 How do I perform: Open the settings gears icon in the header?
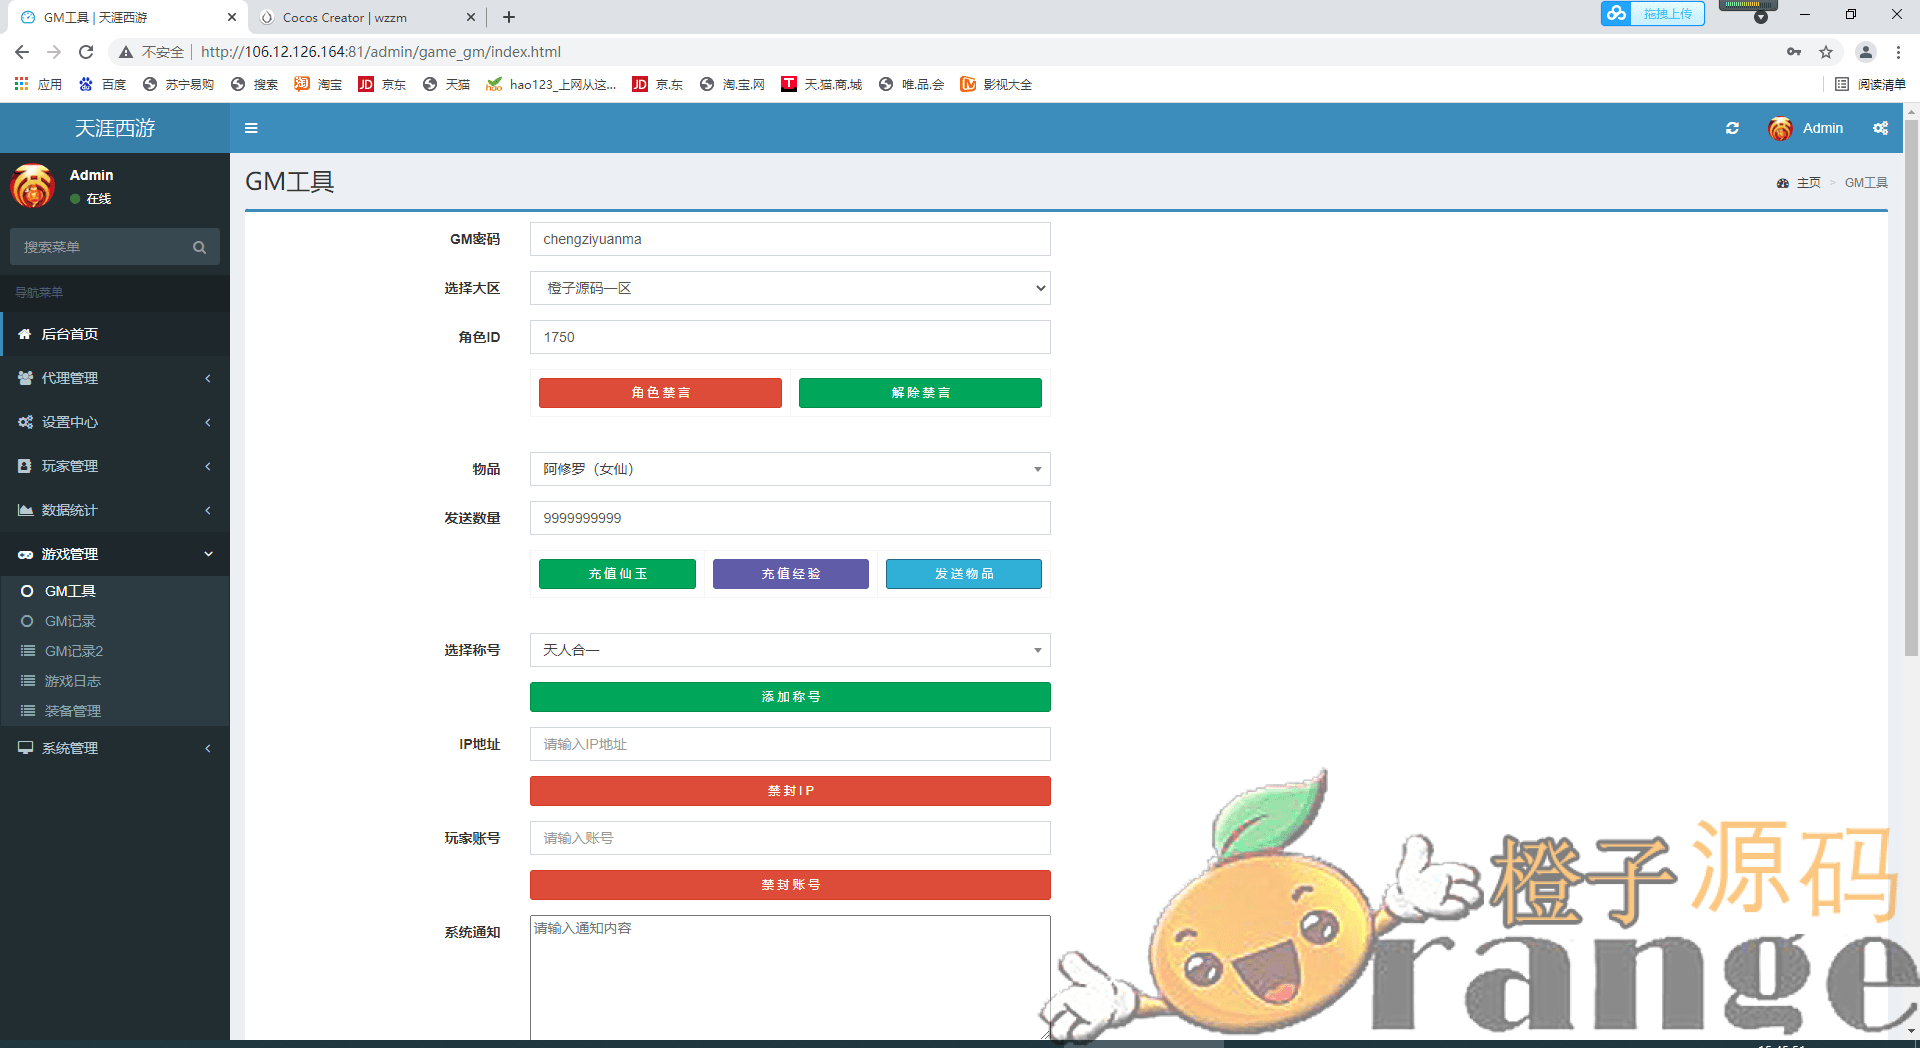(1880, 128)
